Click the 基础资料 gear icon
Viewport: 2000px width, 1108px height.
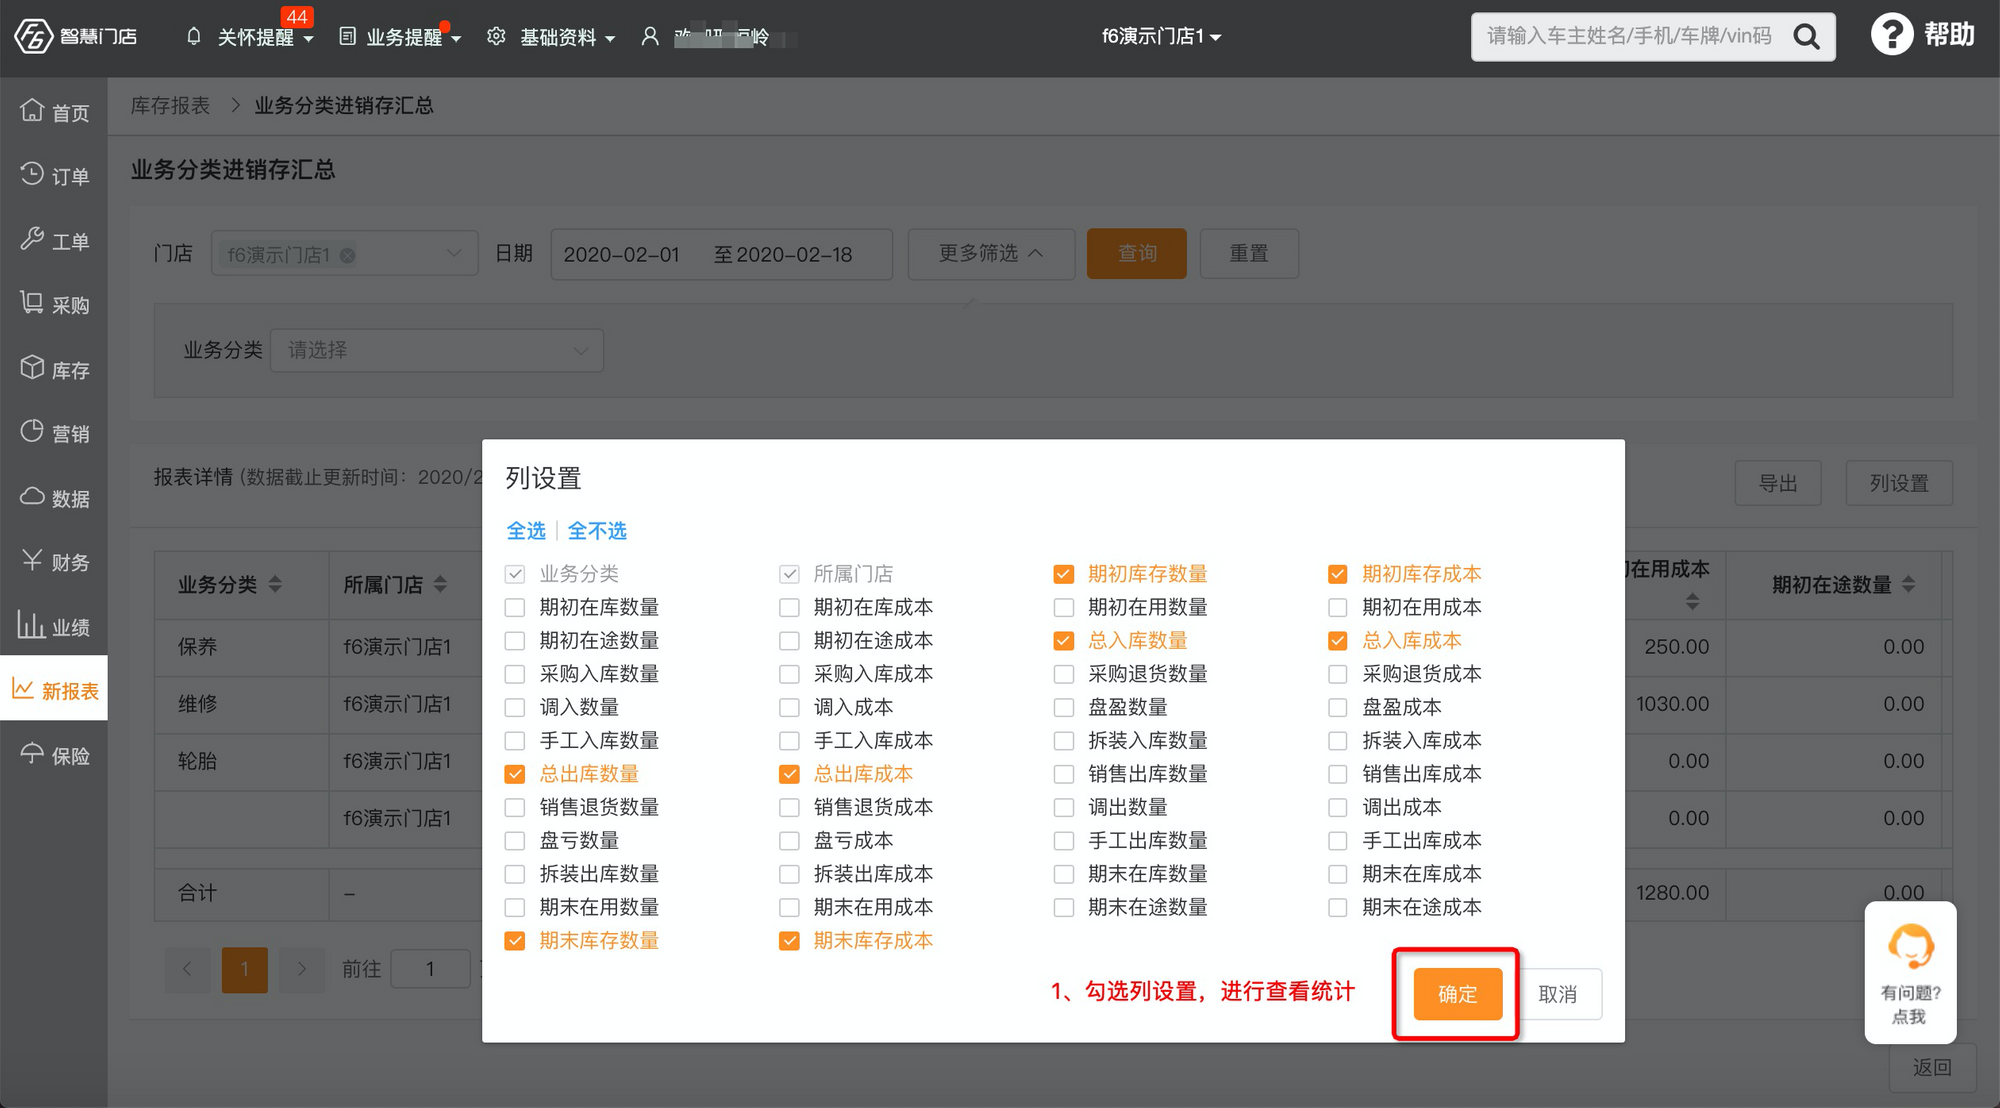tap(496, 37)
